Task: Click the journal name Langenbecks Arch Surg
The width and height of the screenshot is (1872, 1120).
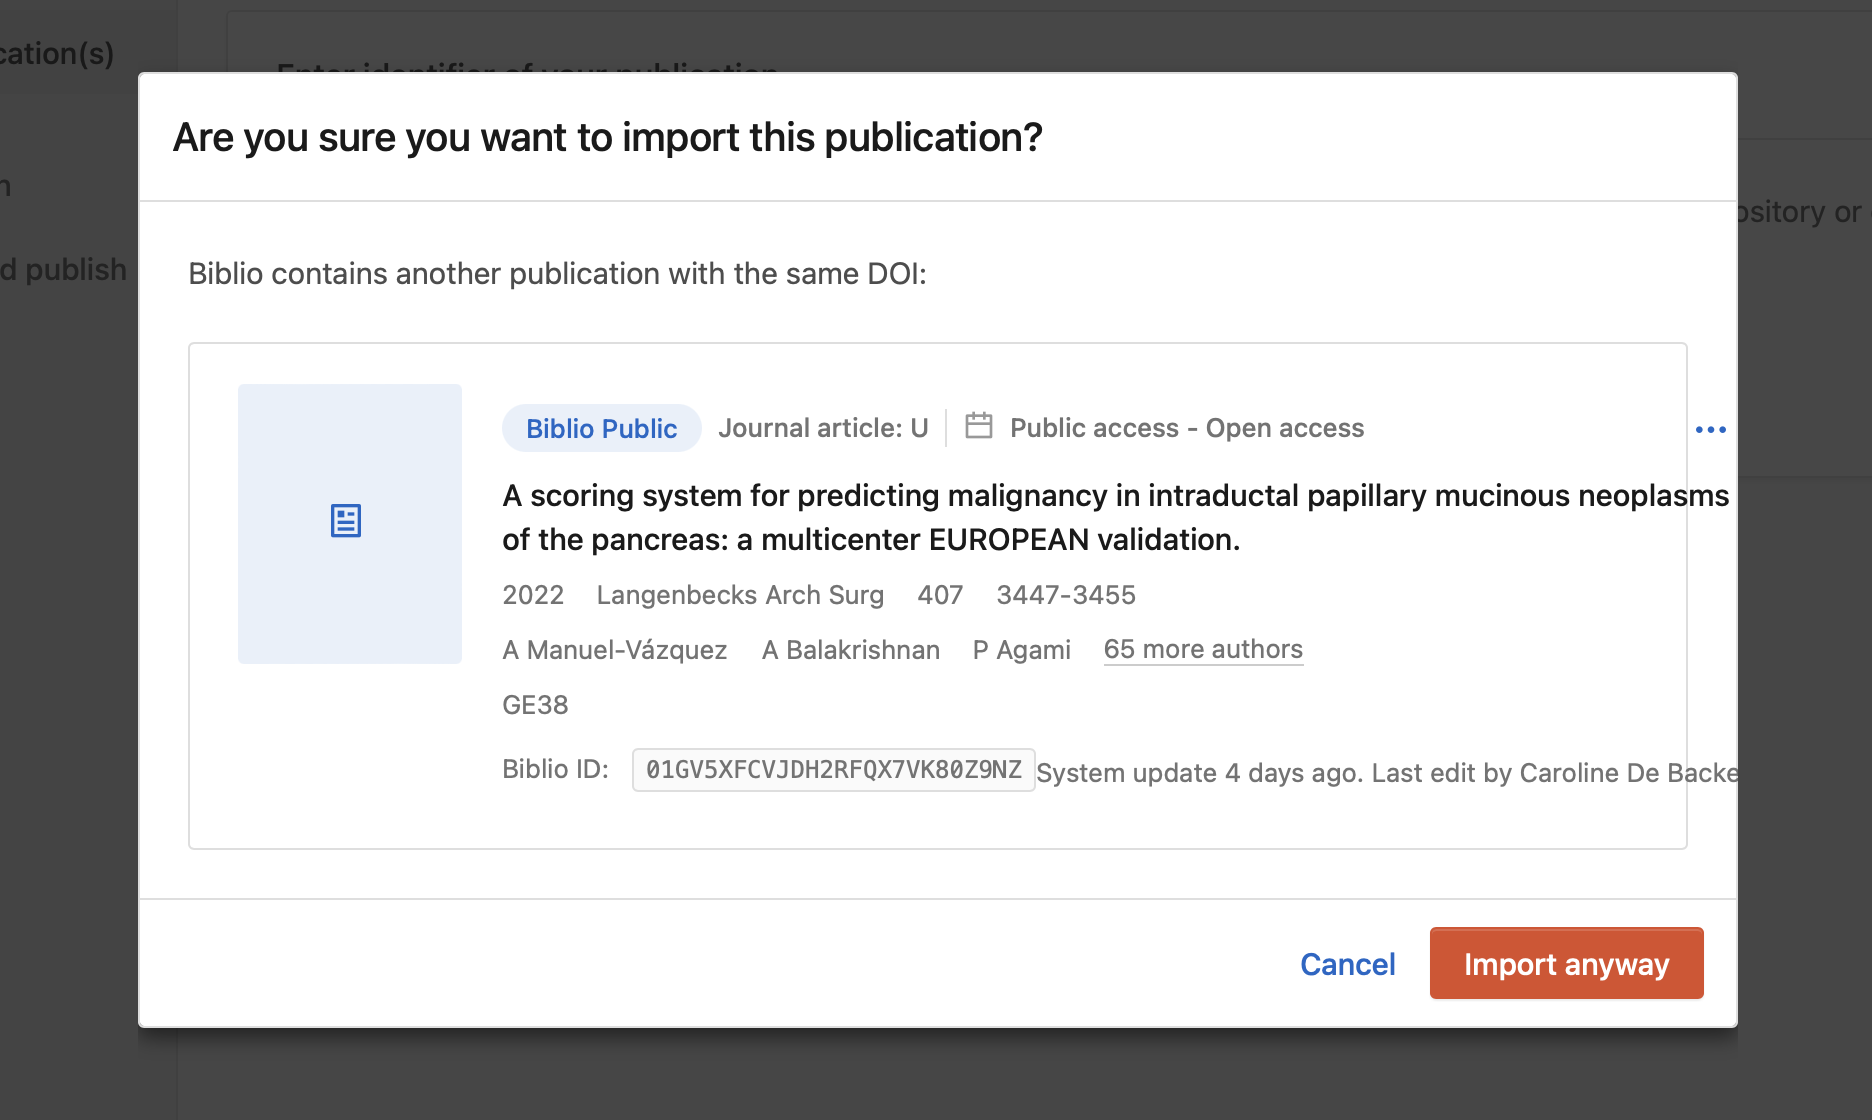Action: [x=740, y=594]
